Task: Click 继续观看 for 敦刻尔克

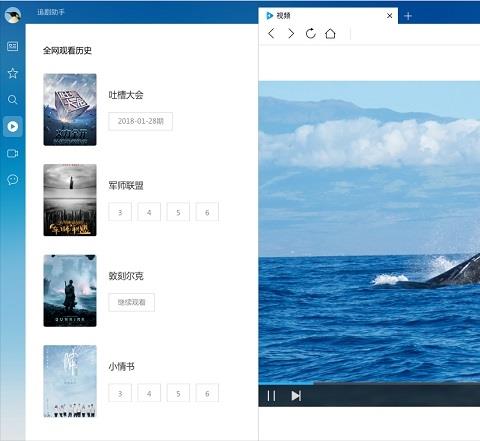Action: [131, 302]
